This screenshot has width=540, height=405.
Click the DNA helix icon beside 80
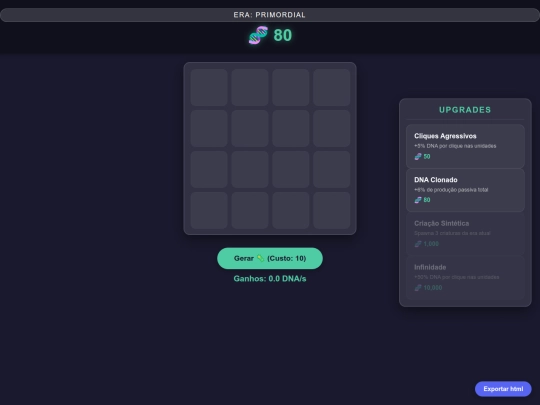click(x=258, y=35)
